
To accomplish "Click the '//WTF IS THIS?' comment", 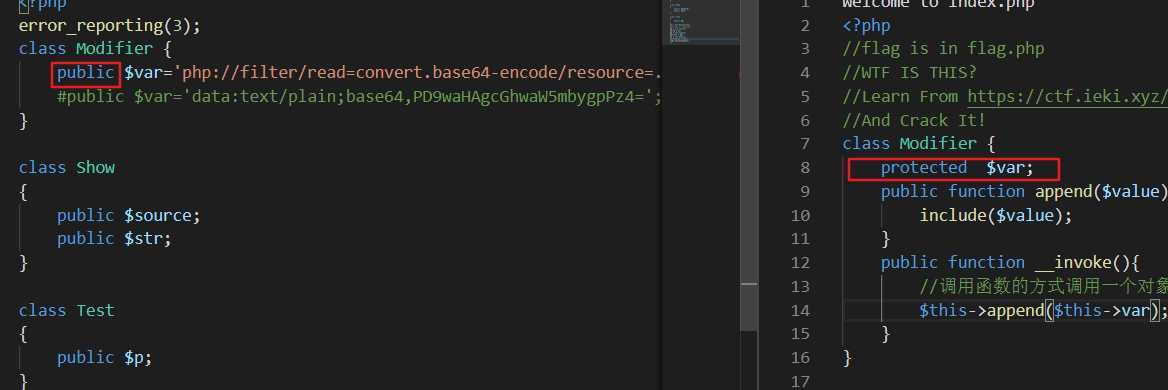I will pos(910,73).
